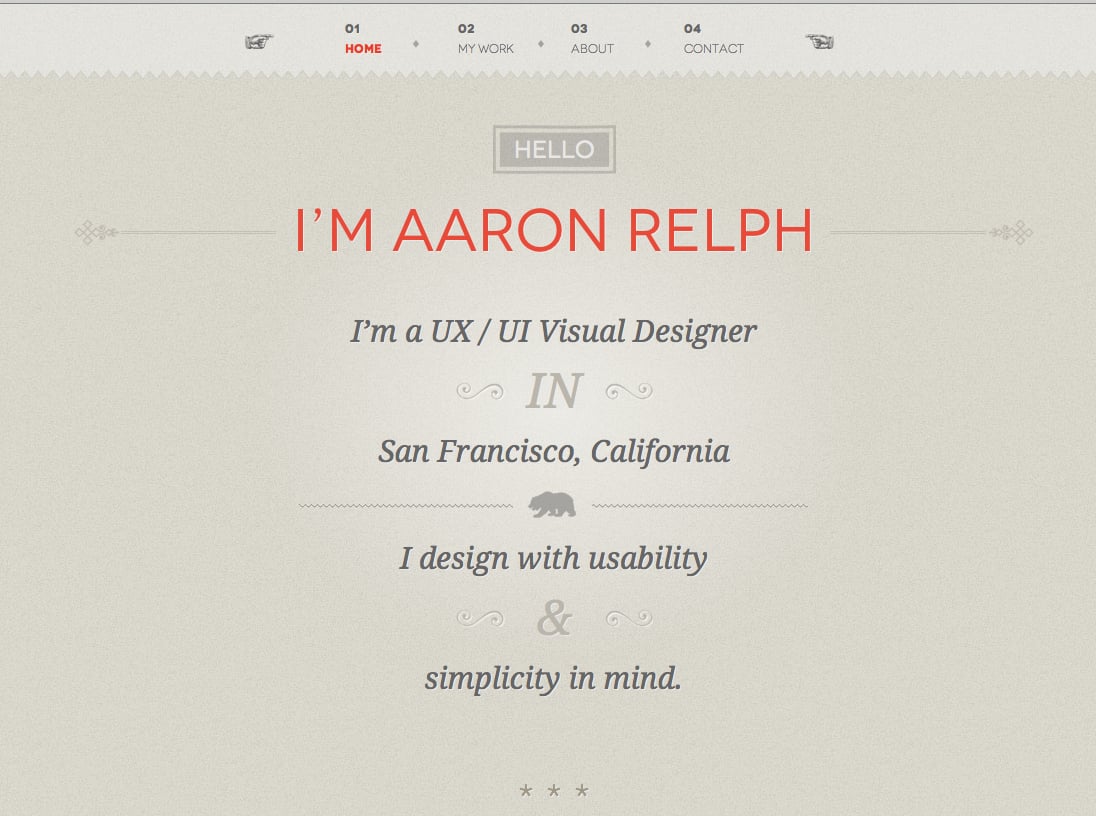Click the three asterisks at page bottom

(x=553, y=790)
